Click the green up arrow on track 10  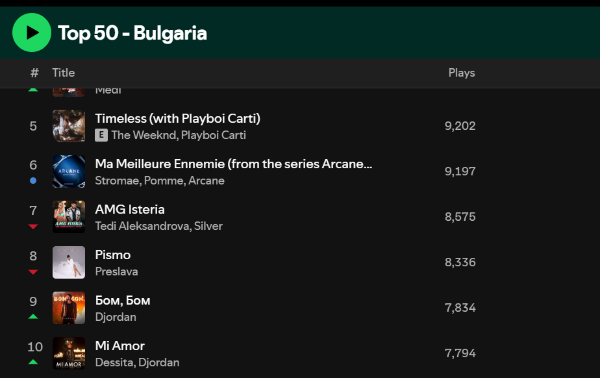click(33, 362)
